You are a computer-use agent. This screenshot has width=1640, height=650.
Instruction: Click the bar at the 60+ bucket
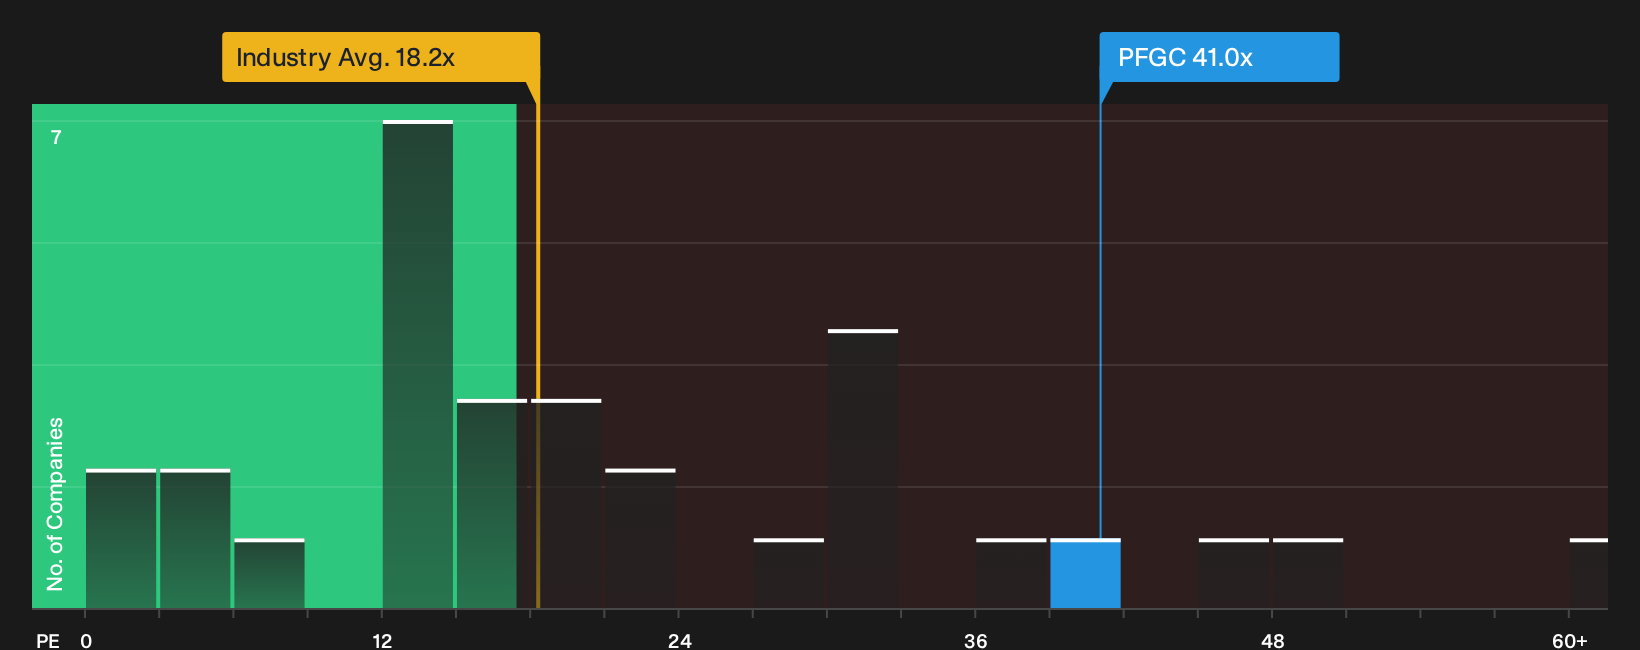pyautogui.click(x=1589, y=574)
